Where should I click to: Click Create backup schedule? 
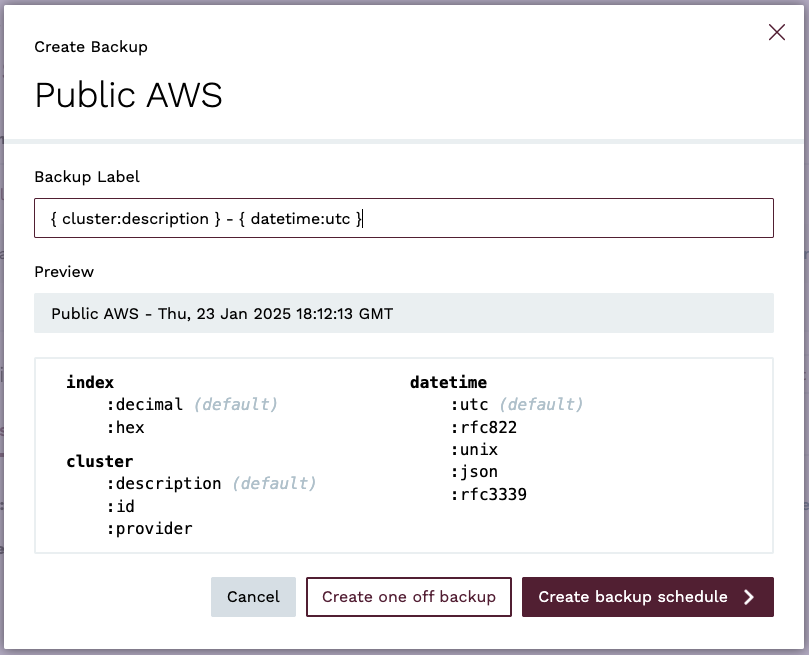coord(635,597)
